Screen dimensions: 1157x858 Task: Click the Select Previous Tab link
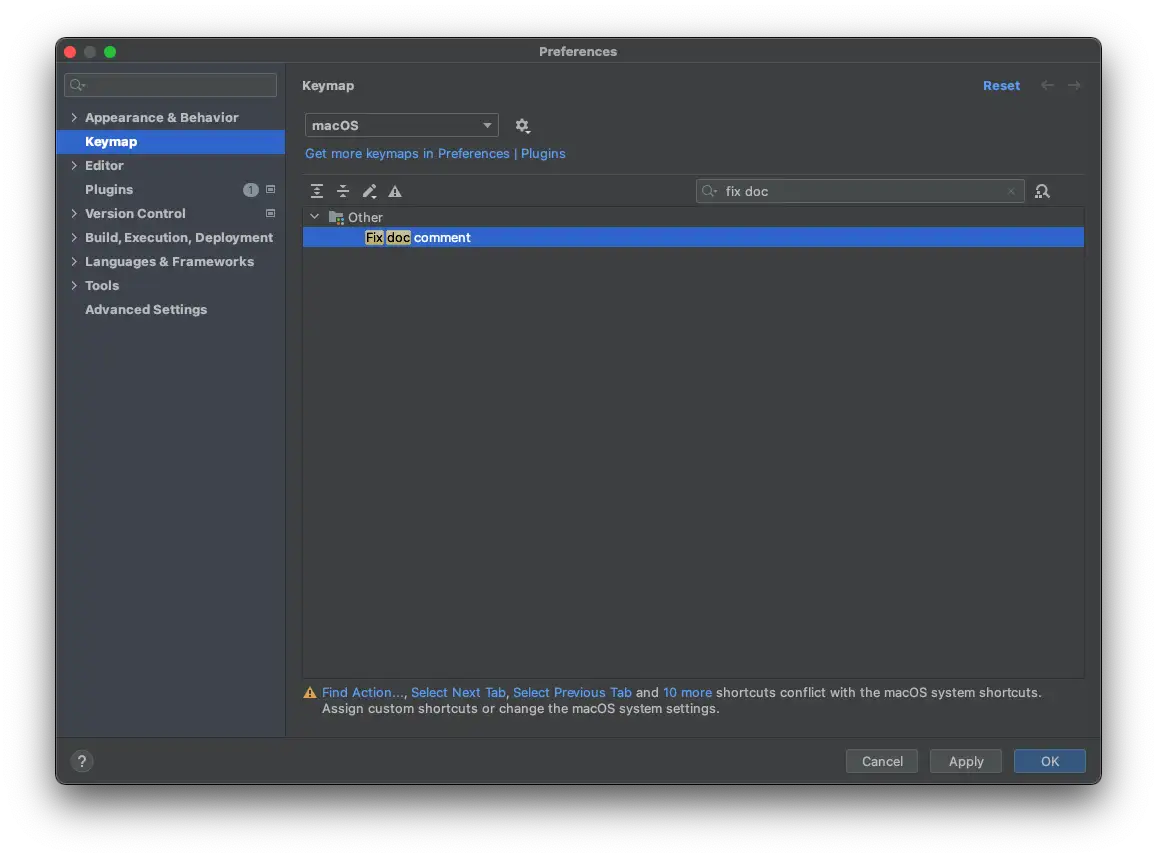pos(572,693)
